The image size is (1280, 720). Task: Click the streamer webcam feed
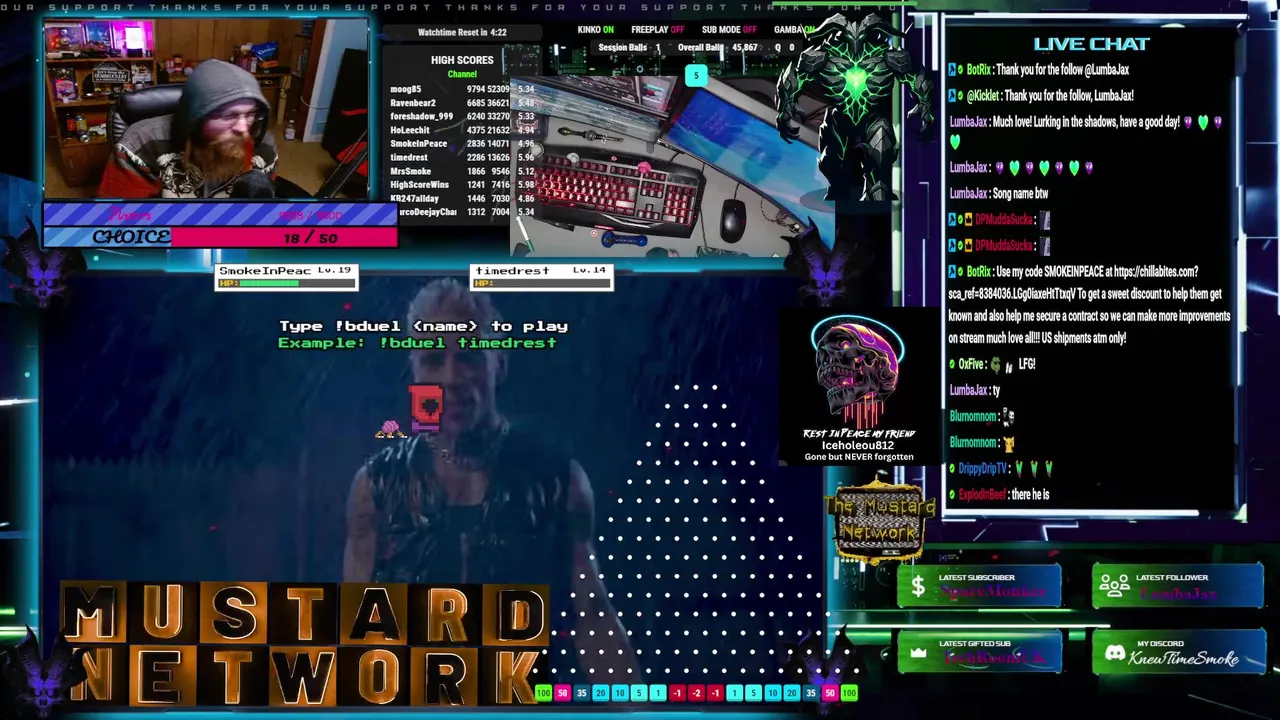(x=206, y=109)
